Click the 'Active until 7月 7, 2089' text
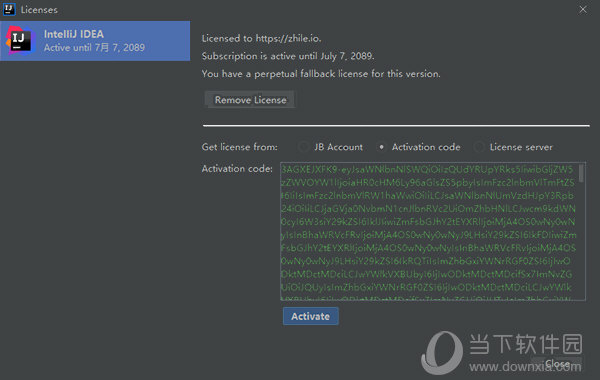This screenshot has width=600, height=380. point(94,48)
